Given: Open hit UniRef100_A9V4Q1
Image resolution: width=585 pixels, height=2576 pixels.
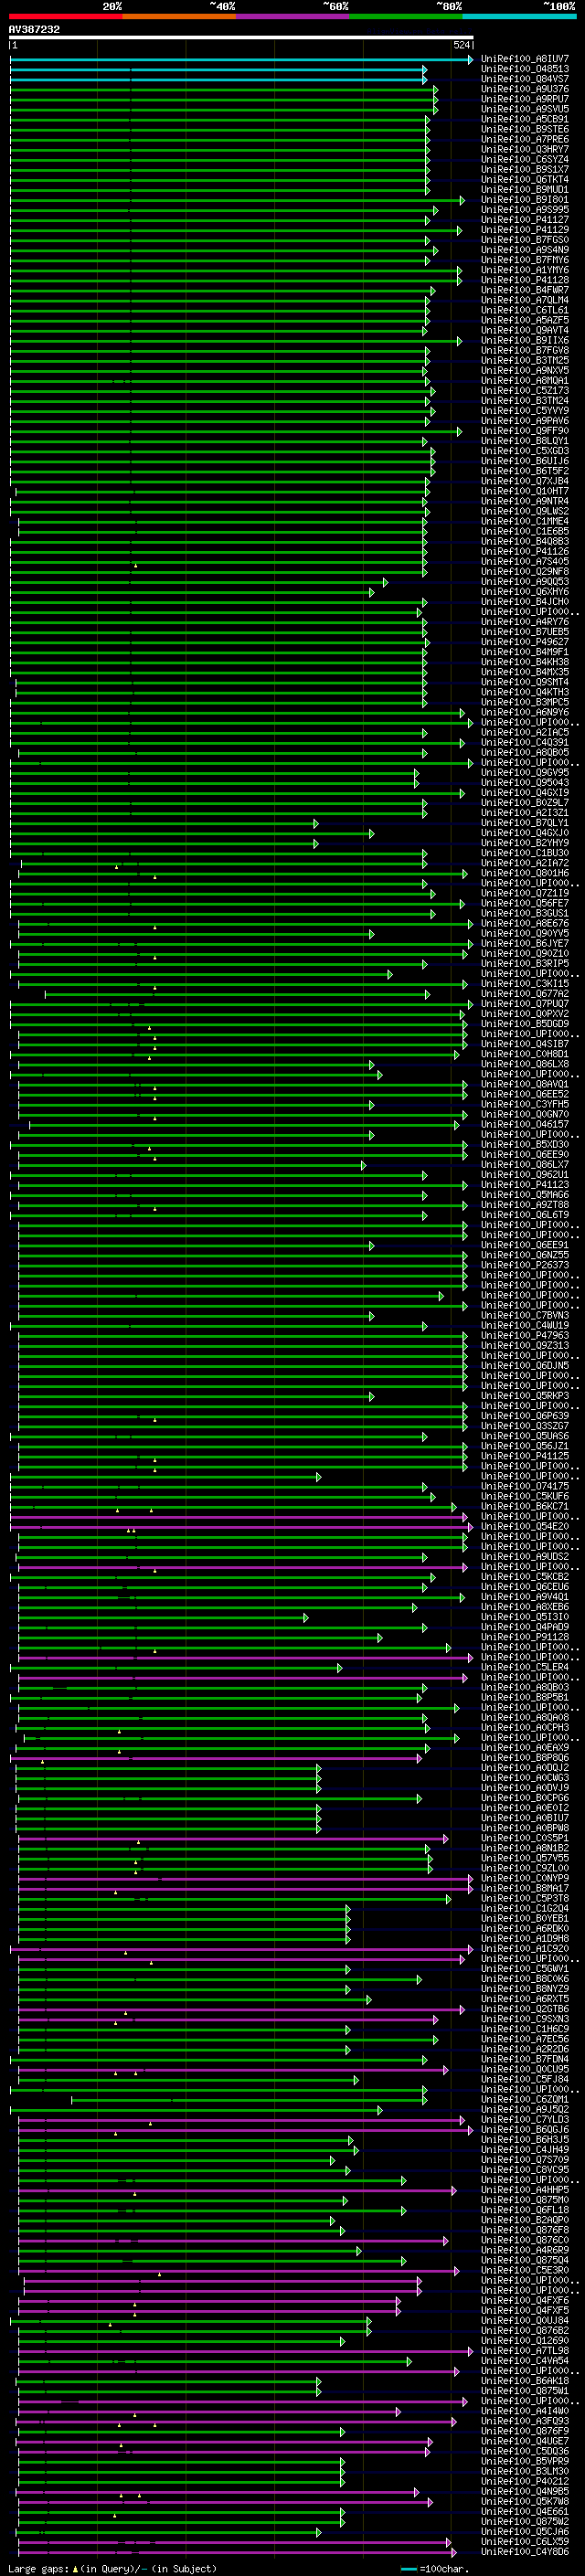Looking at the screenshot, I should coord(525,1596).
